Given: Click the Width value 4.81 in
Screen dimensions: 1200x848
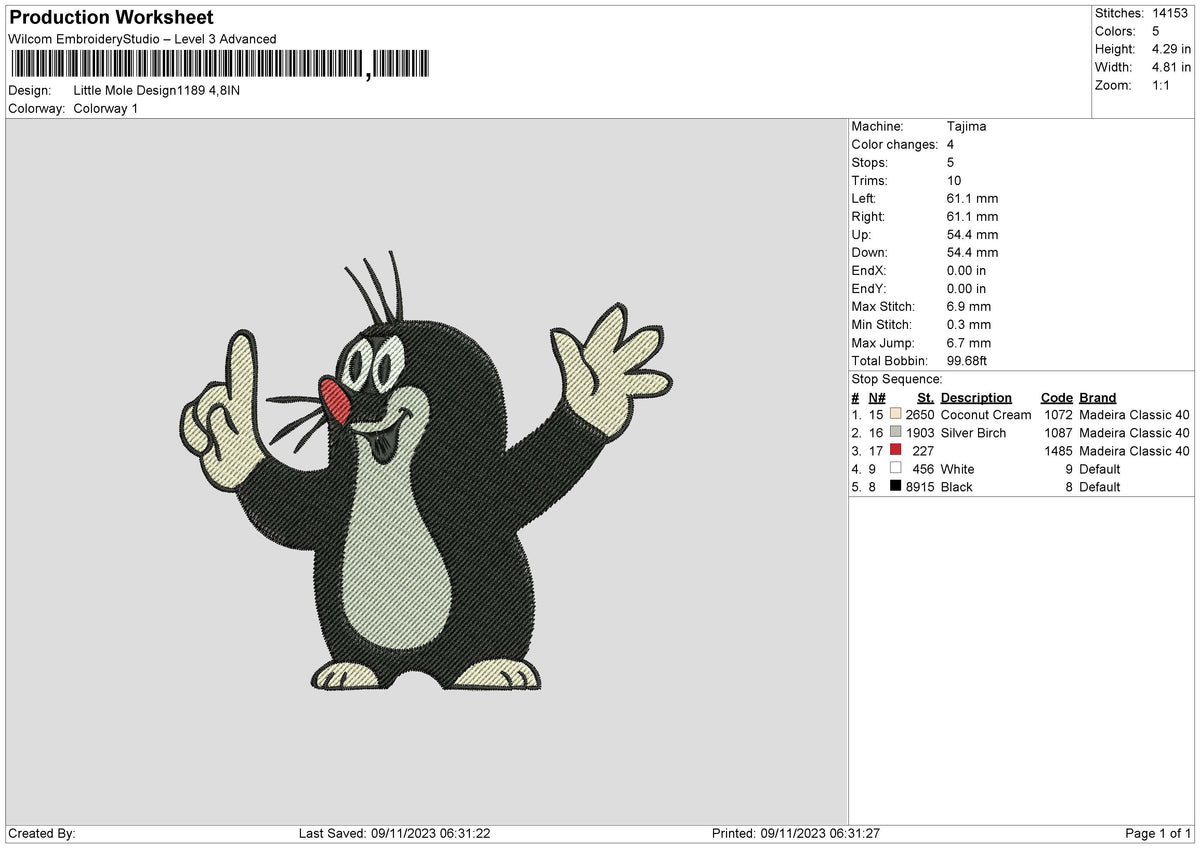Looking at the screenshot, I should 1171,67.
